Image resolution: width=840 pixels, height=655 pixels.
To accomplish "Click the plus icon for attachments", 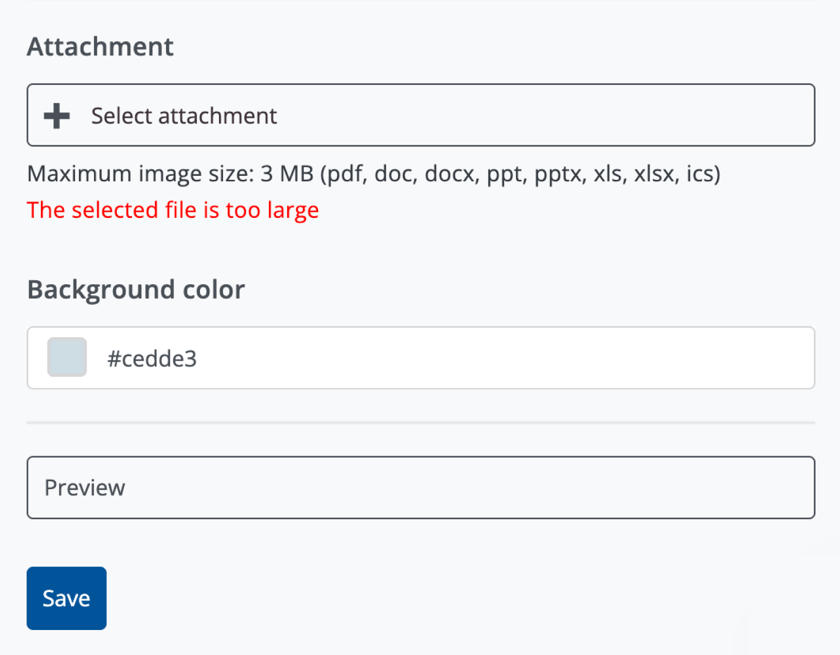I will (x=57, y=116).
